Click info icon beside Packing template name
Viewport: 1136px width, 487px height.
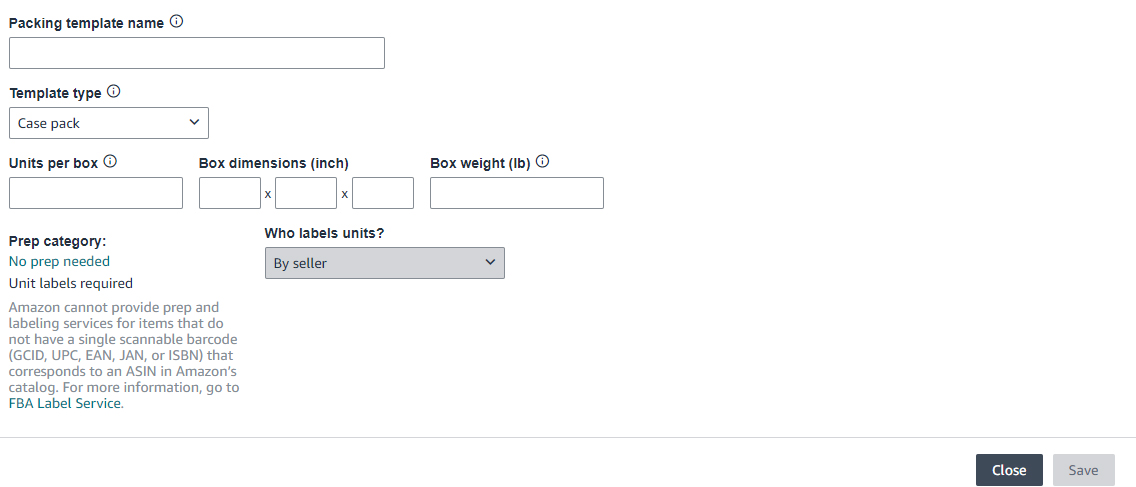click(x=176, y=22)
